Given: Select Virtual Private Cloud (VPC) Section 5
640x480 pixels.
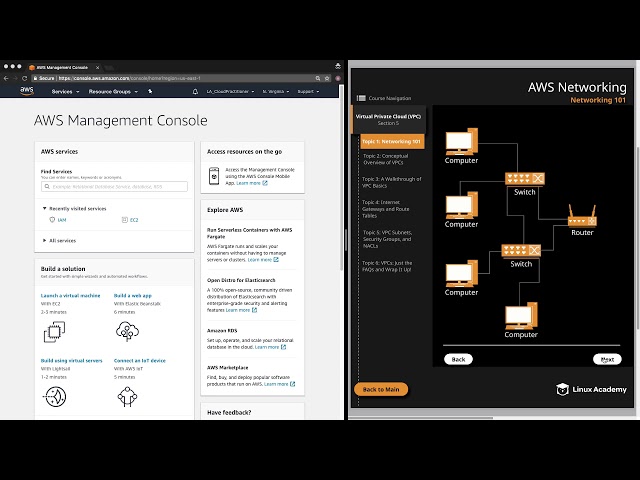Looking at the screenshot, I should click(388, 120).
